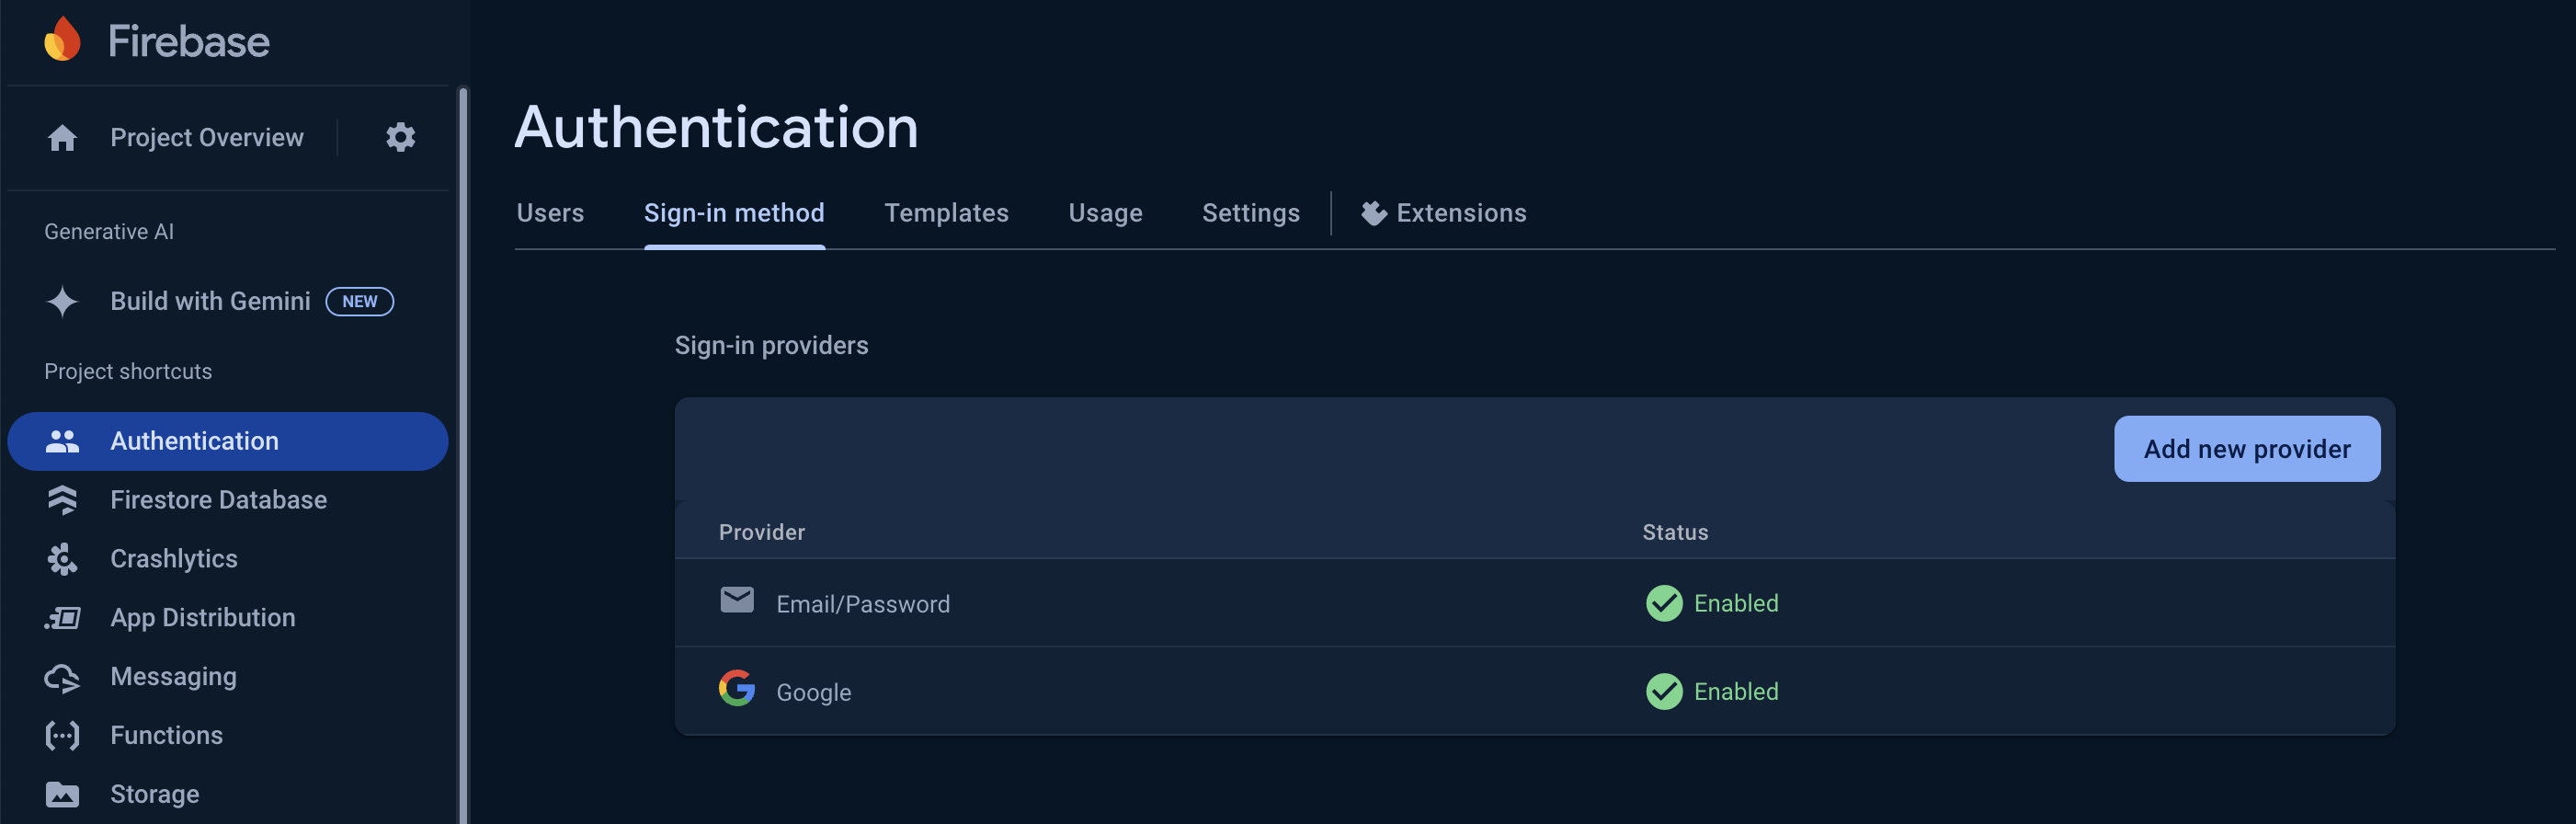Click the Authentication people icon in sidebar
This screenshot has width=2576, height=824.
62,441
